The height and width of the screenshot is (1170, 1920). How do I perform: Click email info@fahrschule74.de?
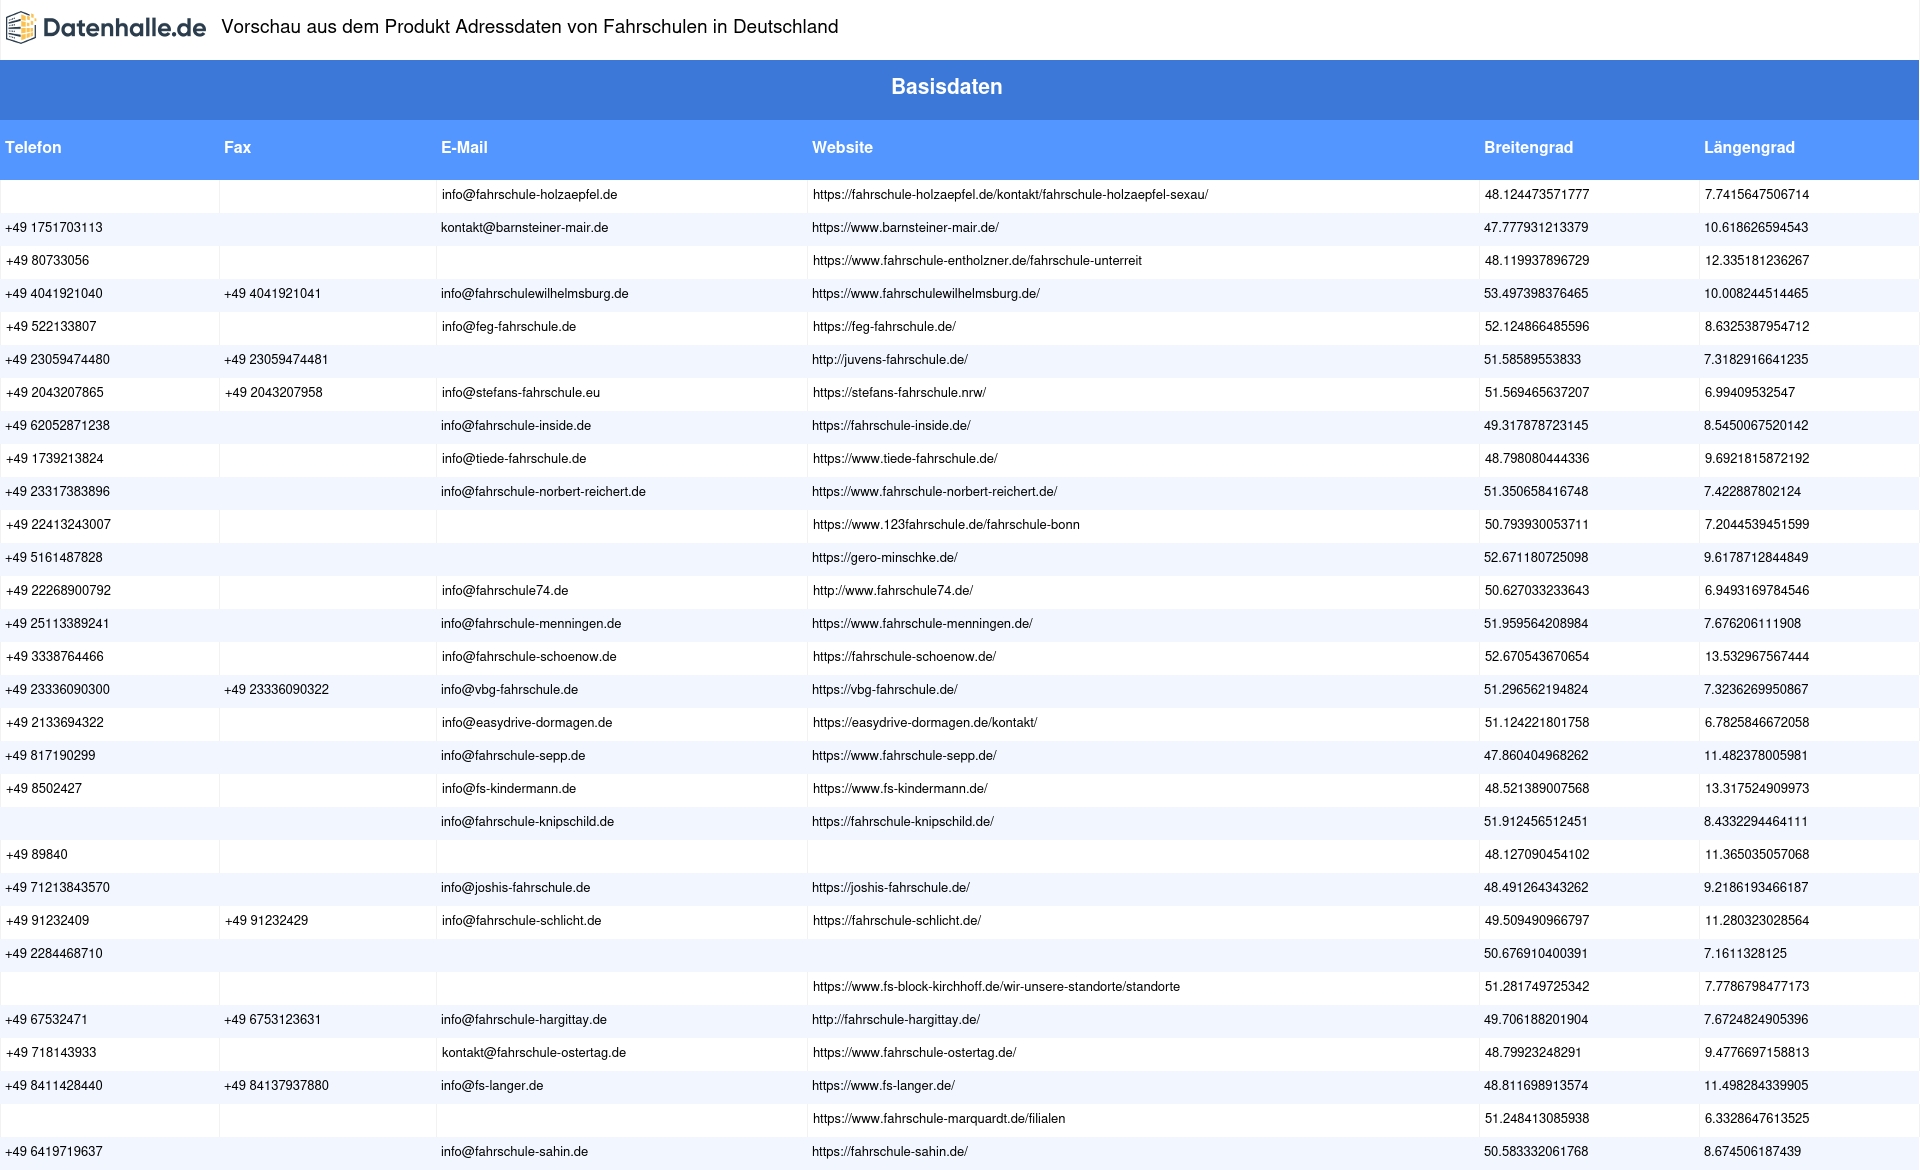tap(505, 591)
